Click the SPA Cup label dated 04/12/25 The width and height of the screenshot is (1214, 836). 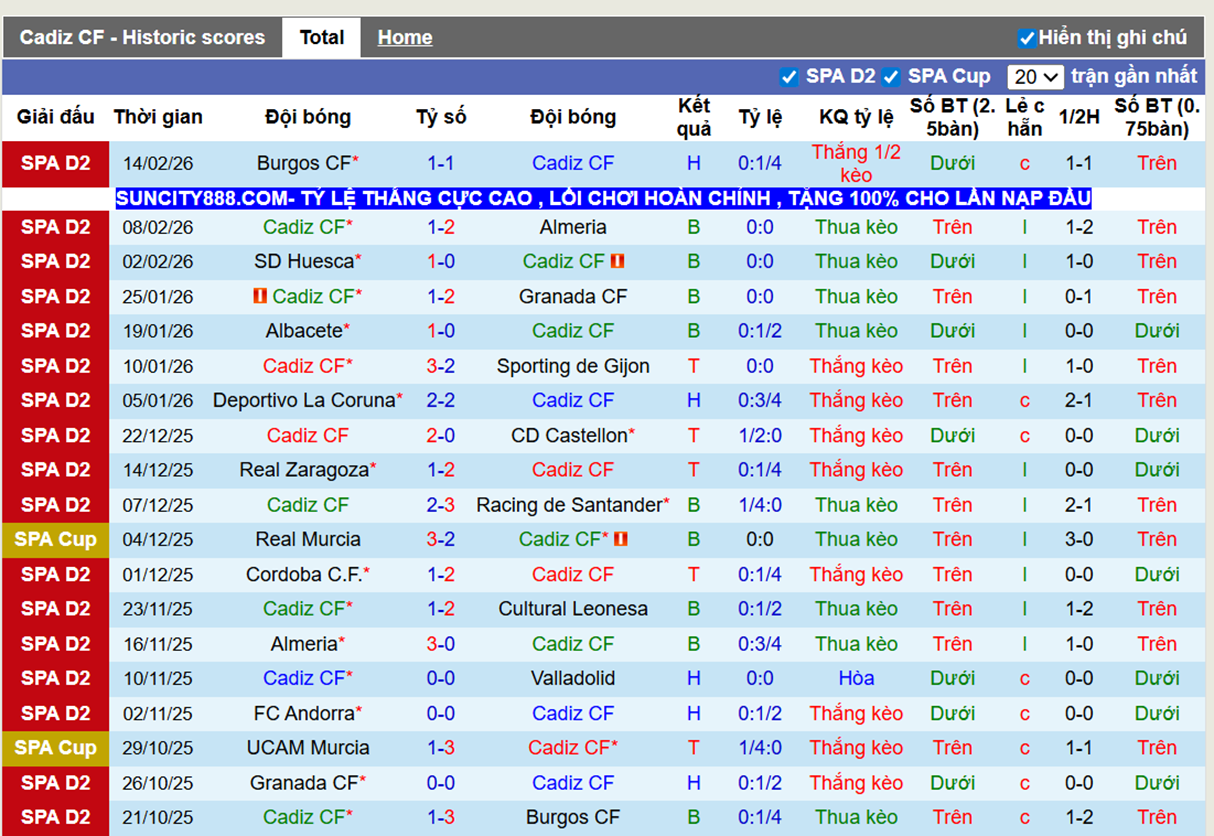coord(55,539)
